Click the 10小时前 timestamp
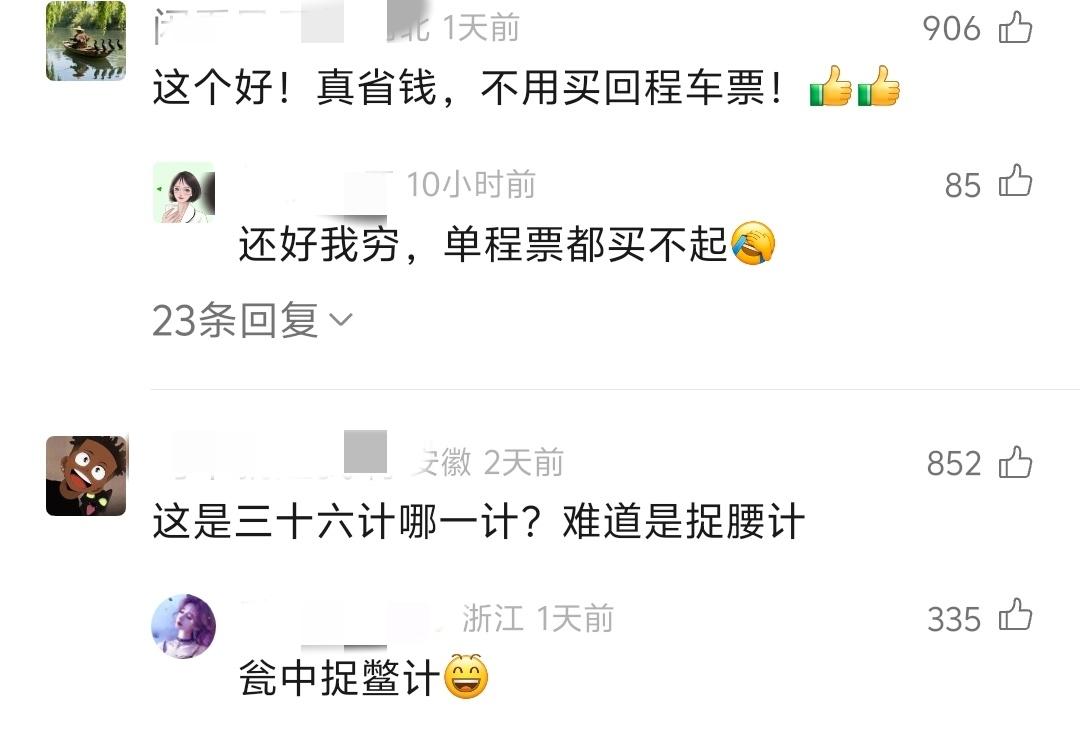Image resolution: width=1080 pixels, height=734 pixels. tap(470, 185)
